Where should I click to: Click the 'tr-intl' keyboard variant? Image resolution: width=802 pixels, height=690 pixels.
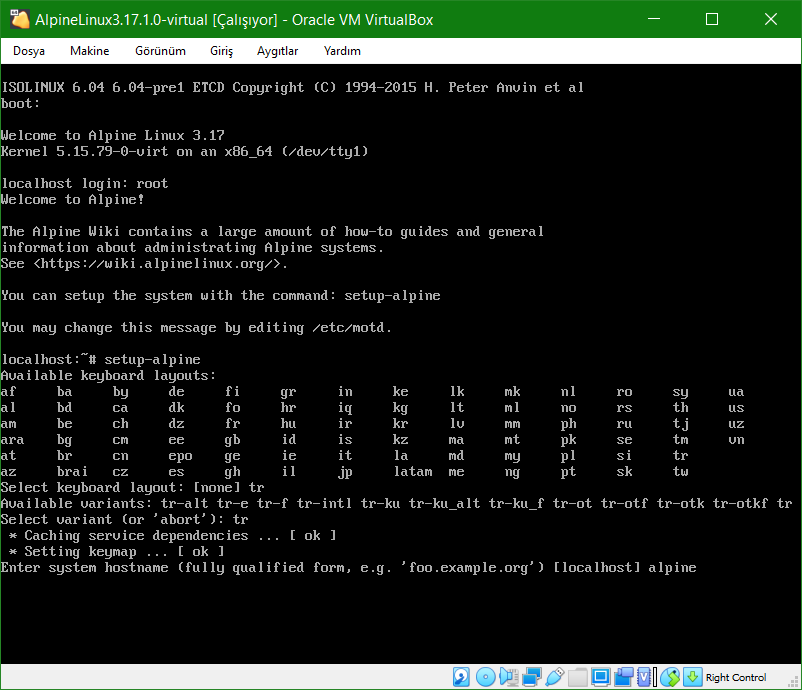(324, 504)
